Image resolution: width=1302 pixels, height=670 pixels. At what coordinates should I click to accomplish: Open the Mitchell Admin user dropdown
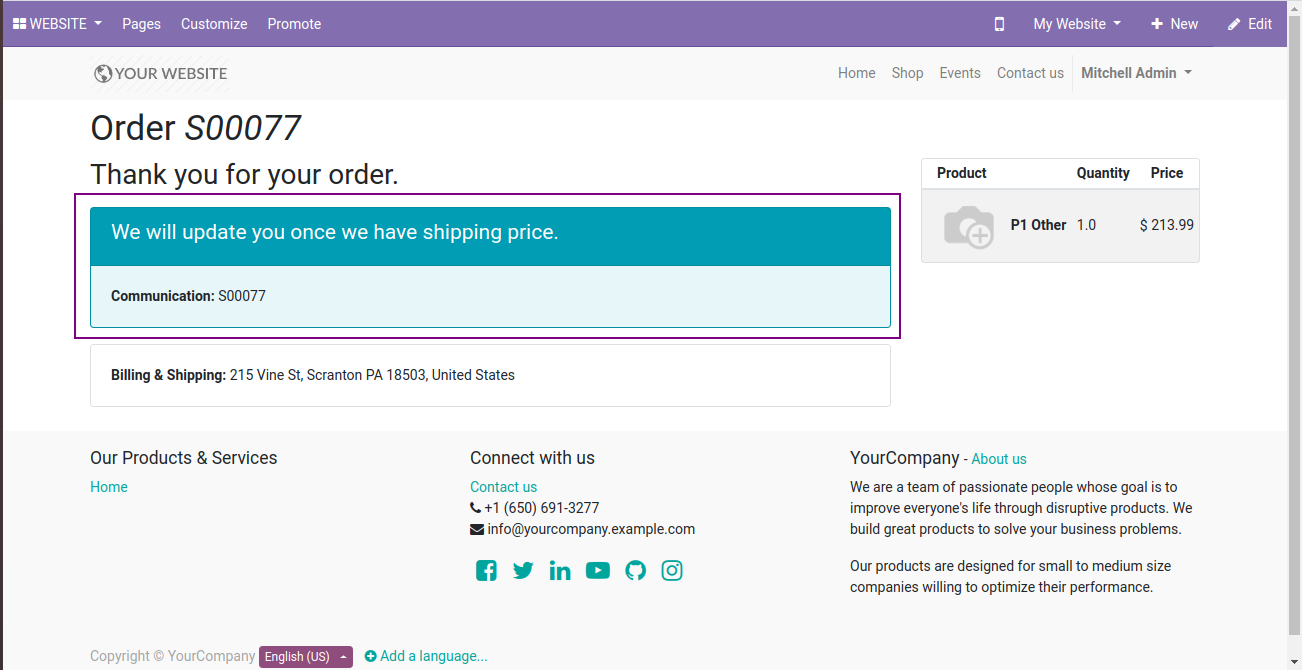click(1136, 73)
